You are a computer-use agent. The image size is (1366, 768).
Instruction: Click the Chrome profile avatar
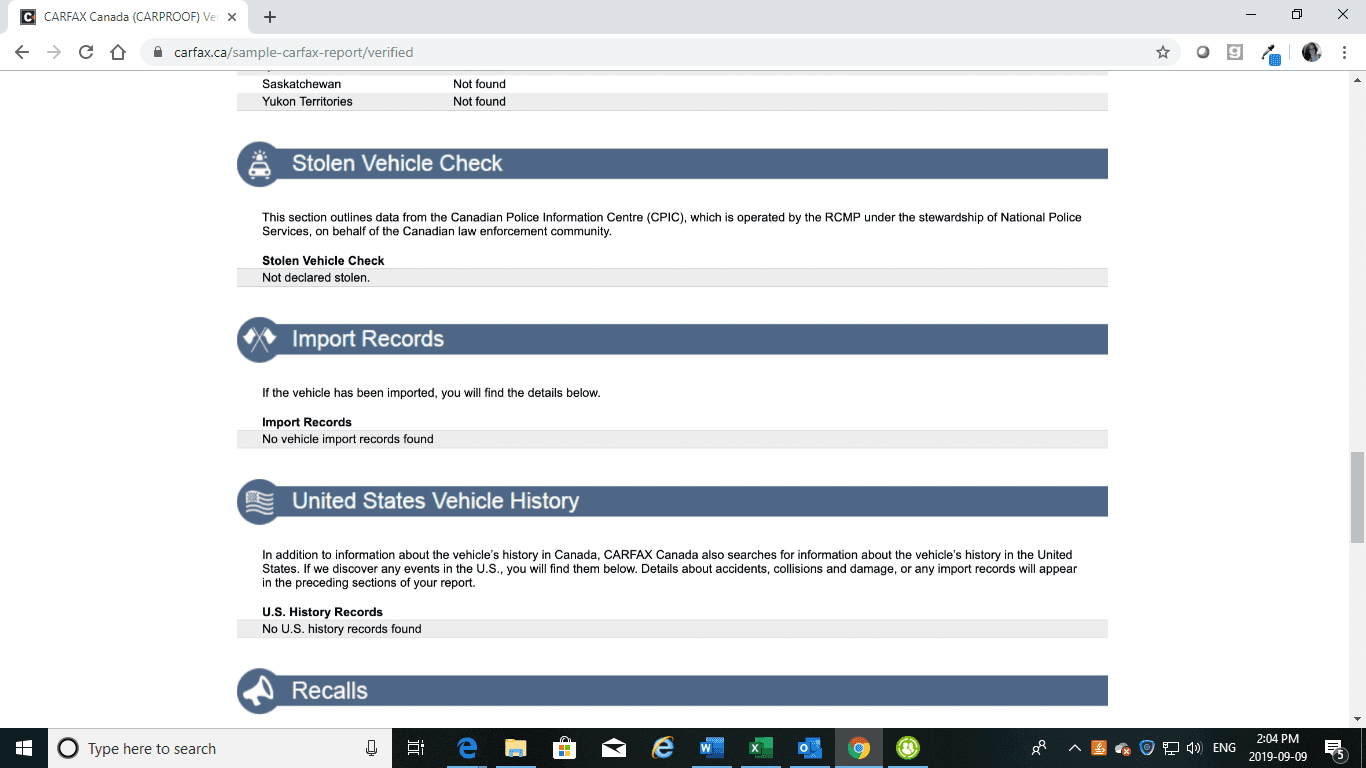pyautogui.click(x=1312, y=52)
